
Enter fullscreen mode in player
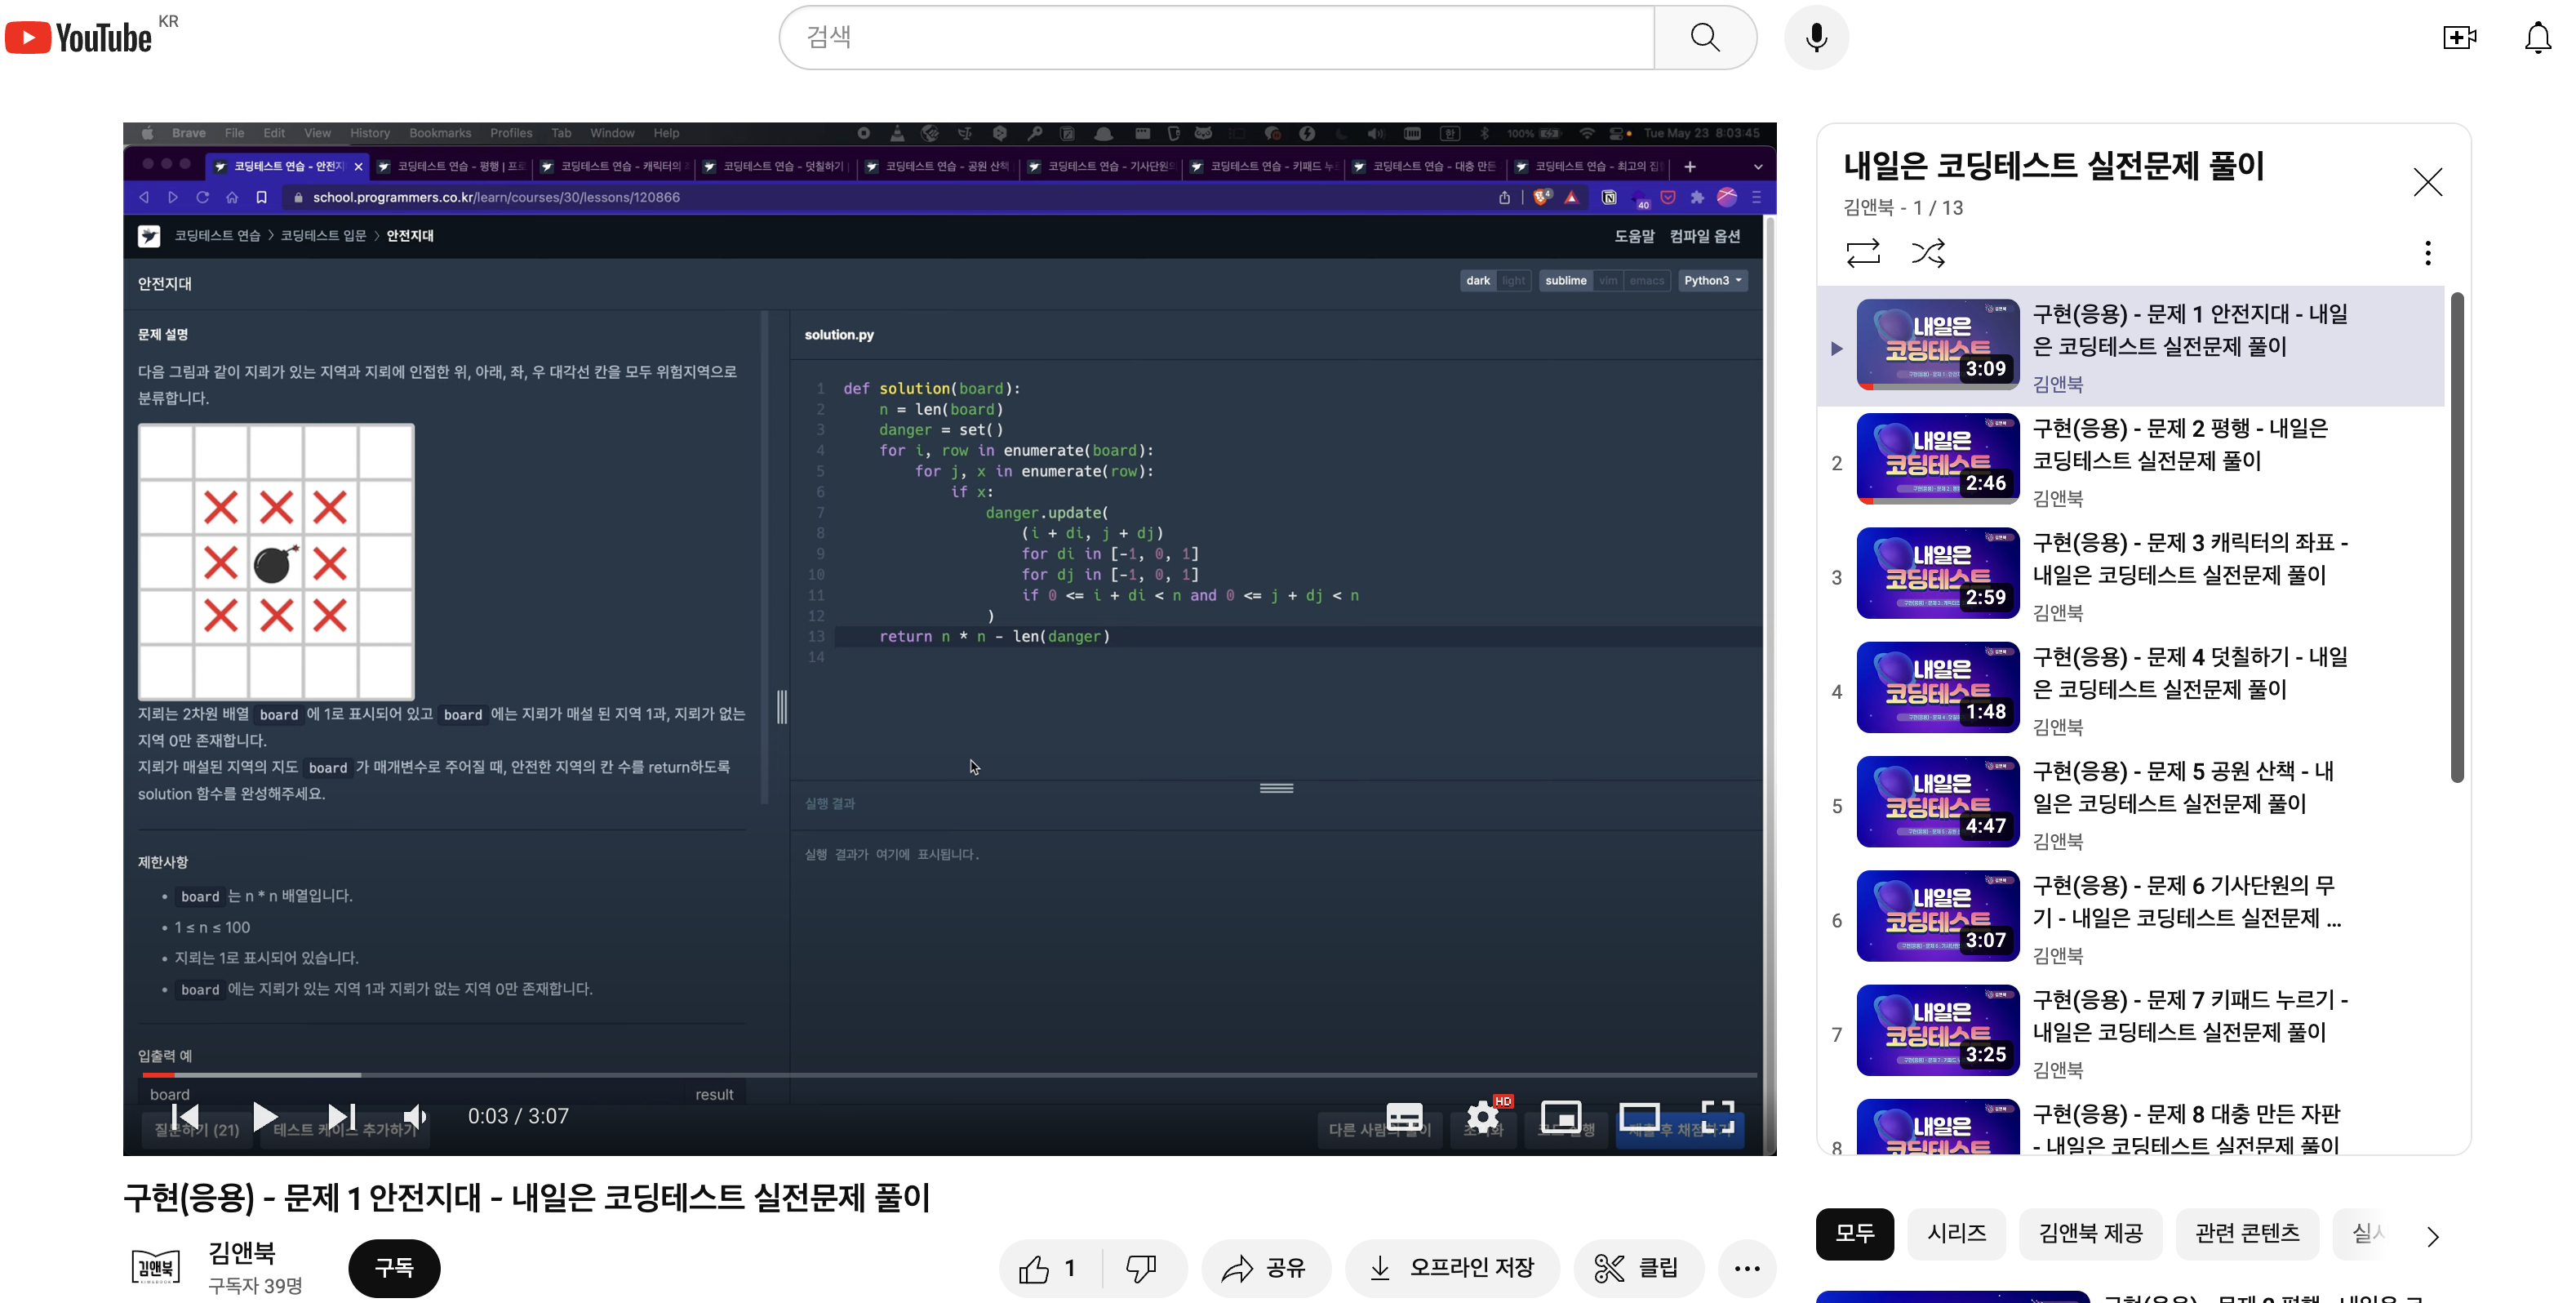[x=1717, y=1116]
